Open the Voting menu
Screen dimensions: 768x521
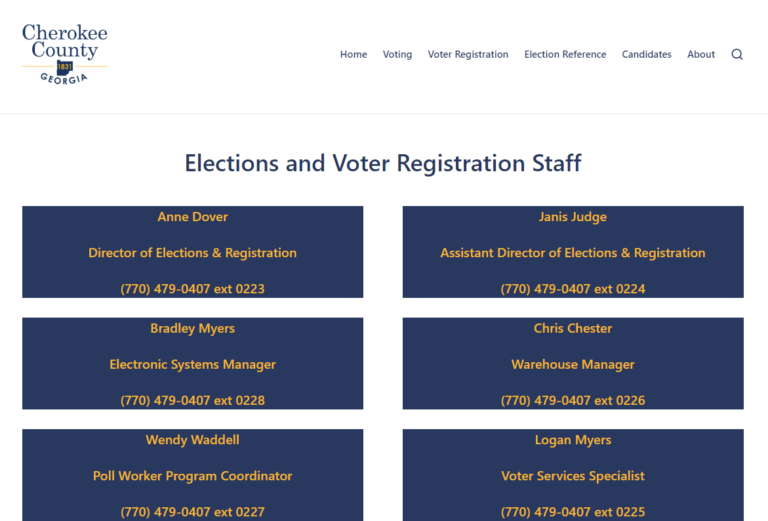[x=397, y=54]
